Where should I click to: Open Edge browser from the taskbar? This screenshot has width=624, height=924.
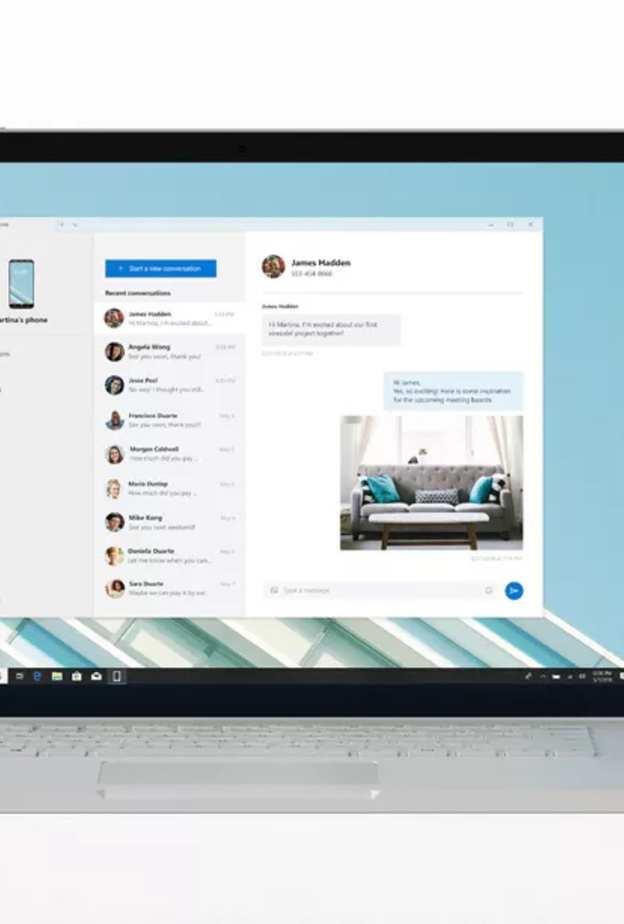[37, 676]
